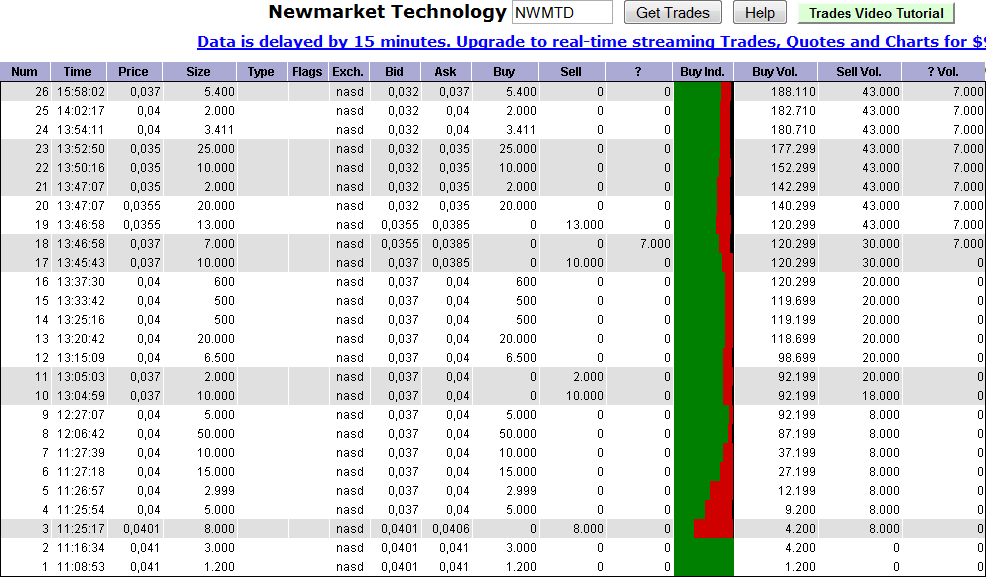Click ask 0,0406 in trade 3
The height and width of the screenshot is (577, 986).
coord(450,529)
